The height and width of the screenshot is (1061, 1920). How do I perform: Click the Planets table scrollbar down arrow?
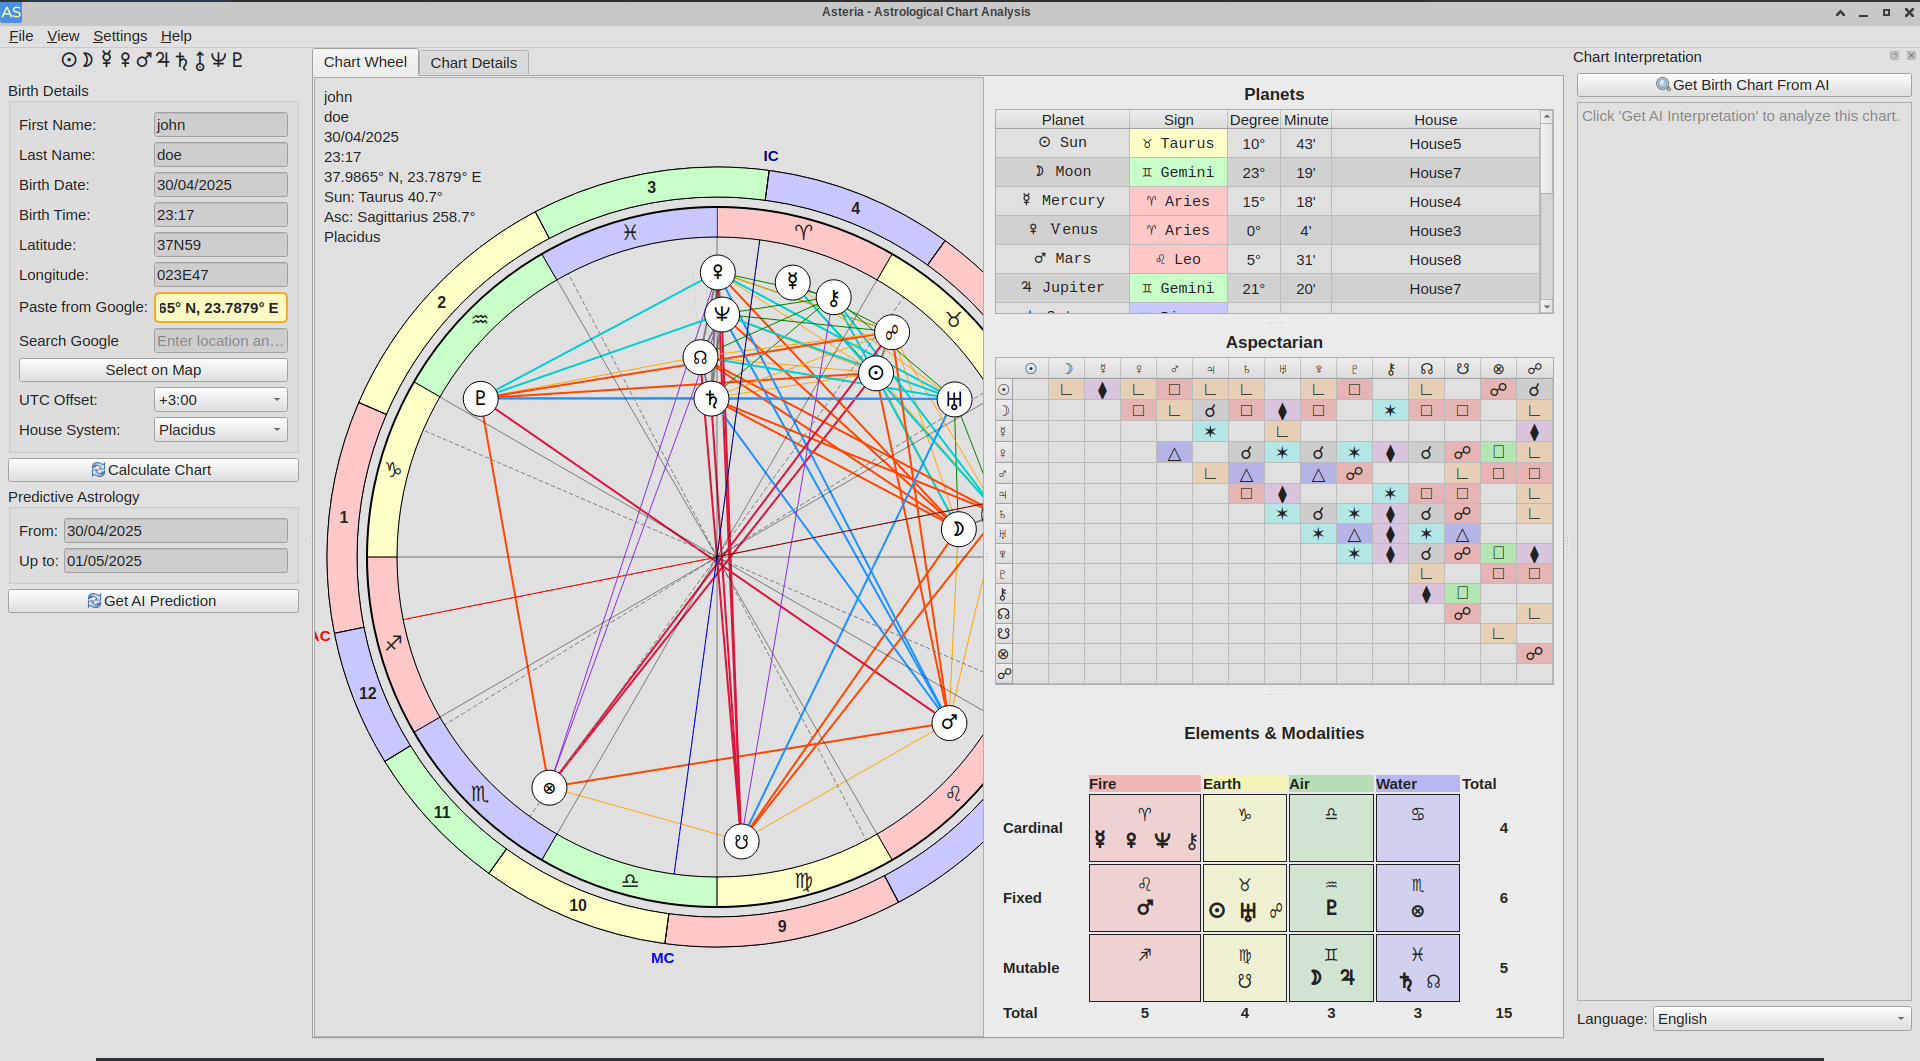(1547, 307)
